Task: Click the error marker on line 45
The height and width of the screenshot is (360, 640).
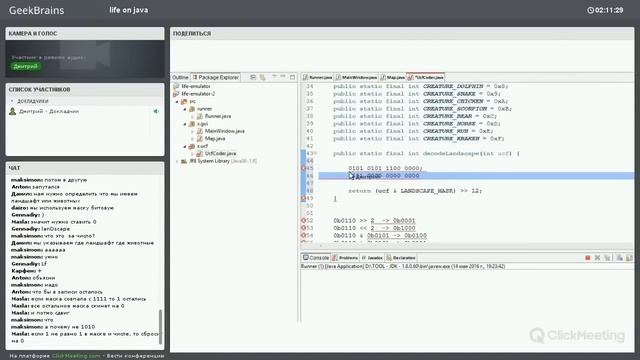Action: pyautogui.click(x=303, y=168)
